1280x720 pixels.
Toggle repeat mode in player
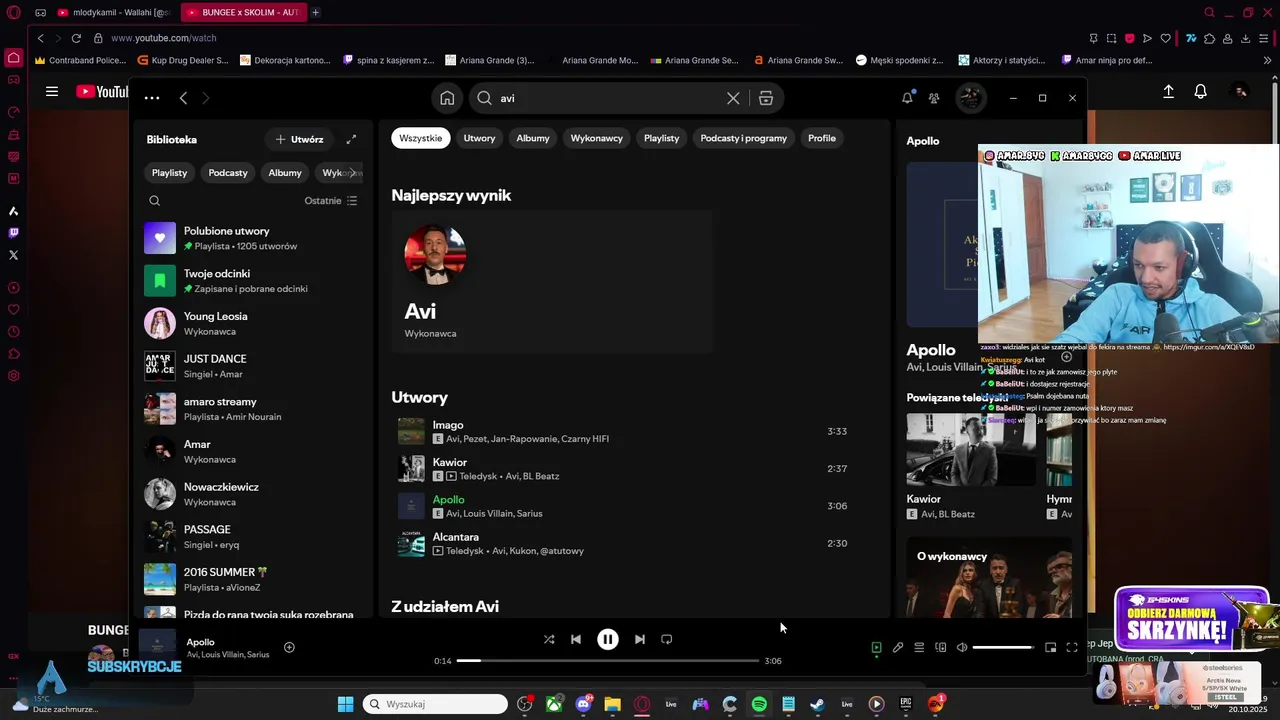[x=667, y=639]
